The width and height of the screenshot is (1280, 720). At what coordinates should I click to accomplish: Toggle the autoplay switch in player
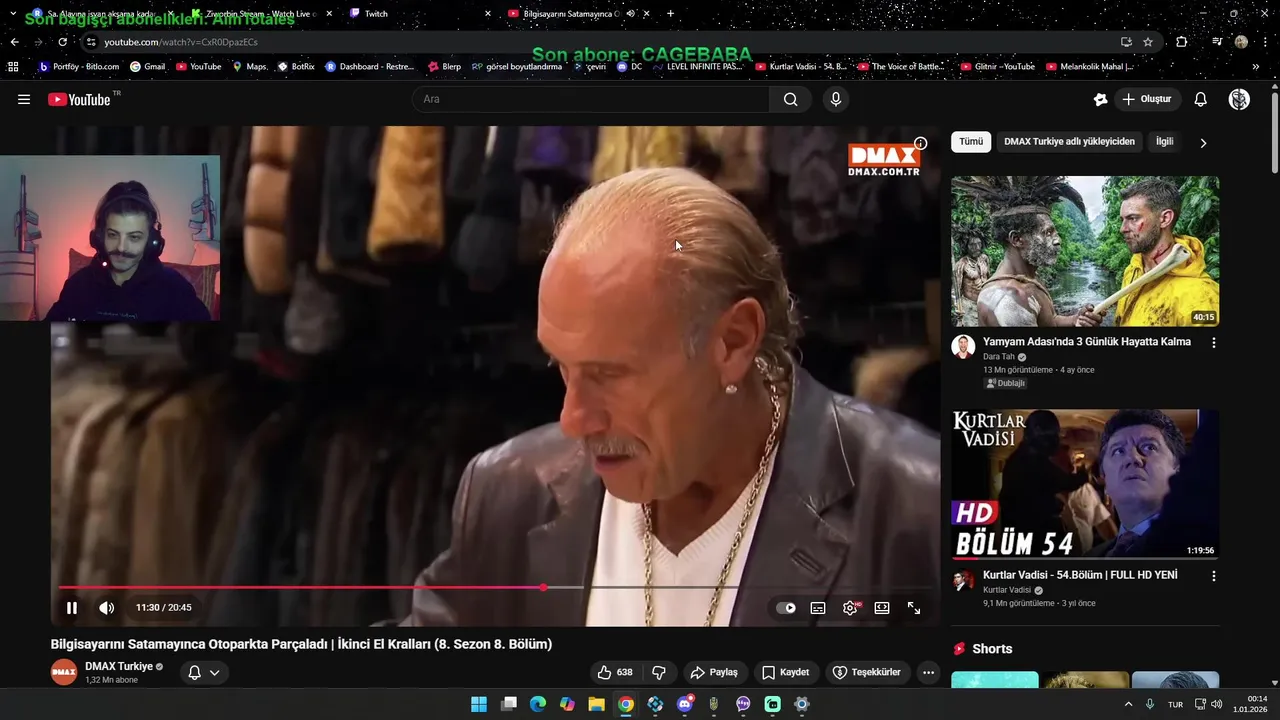point(787,608)
